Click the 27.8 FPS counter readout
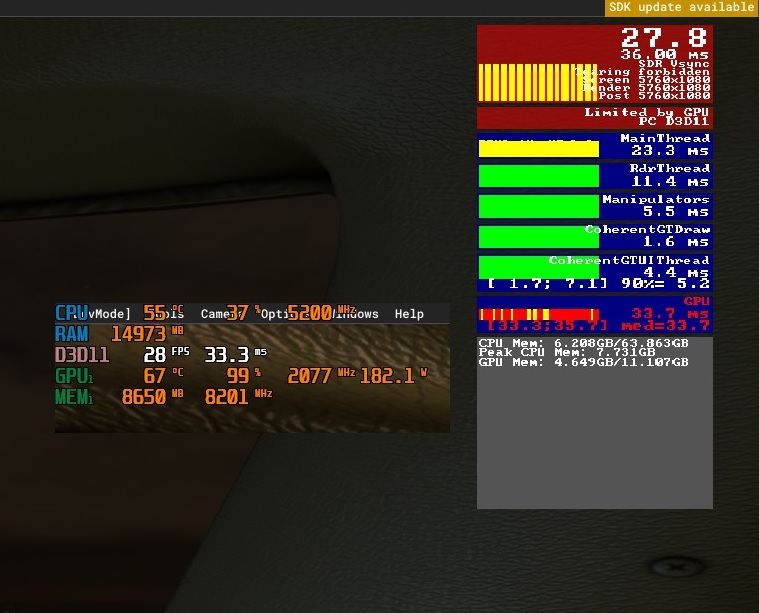 [x=664, y=38]
